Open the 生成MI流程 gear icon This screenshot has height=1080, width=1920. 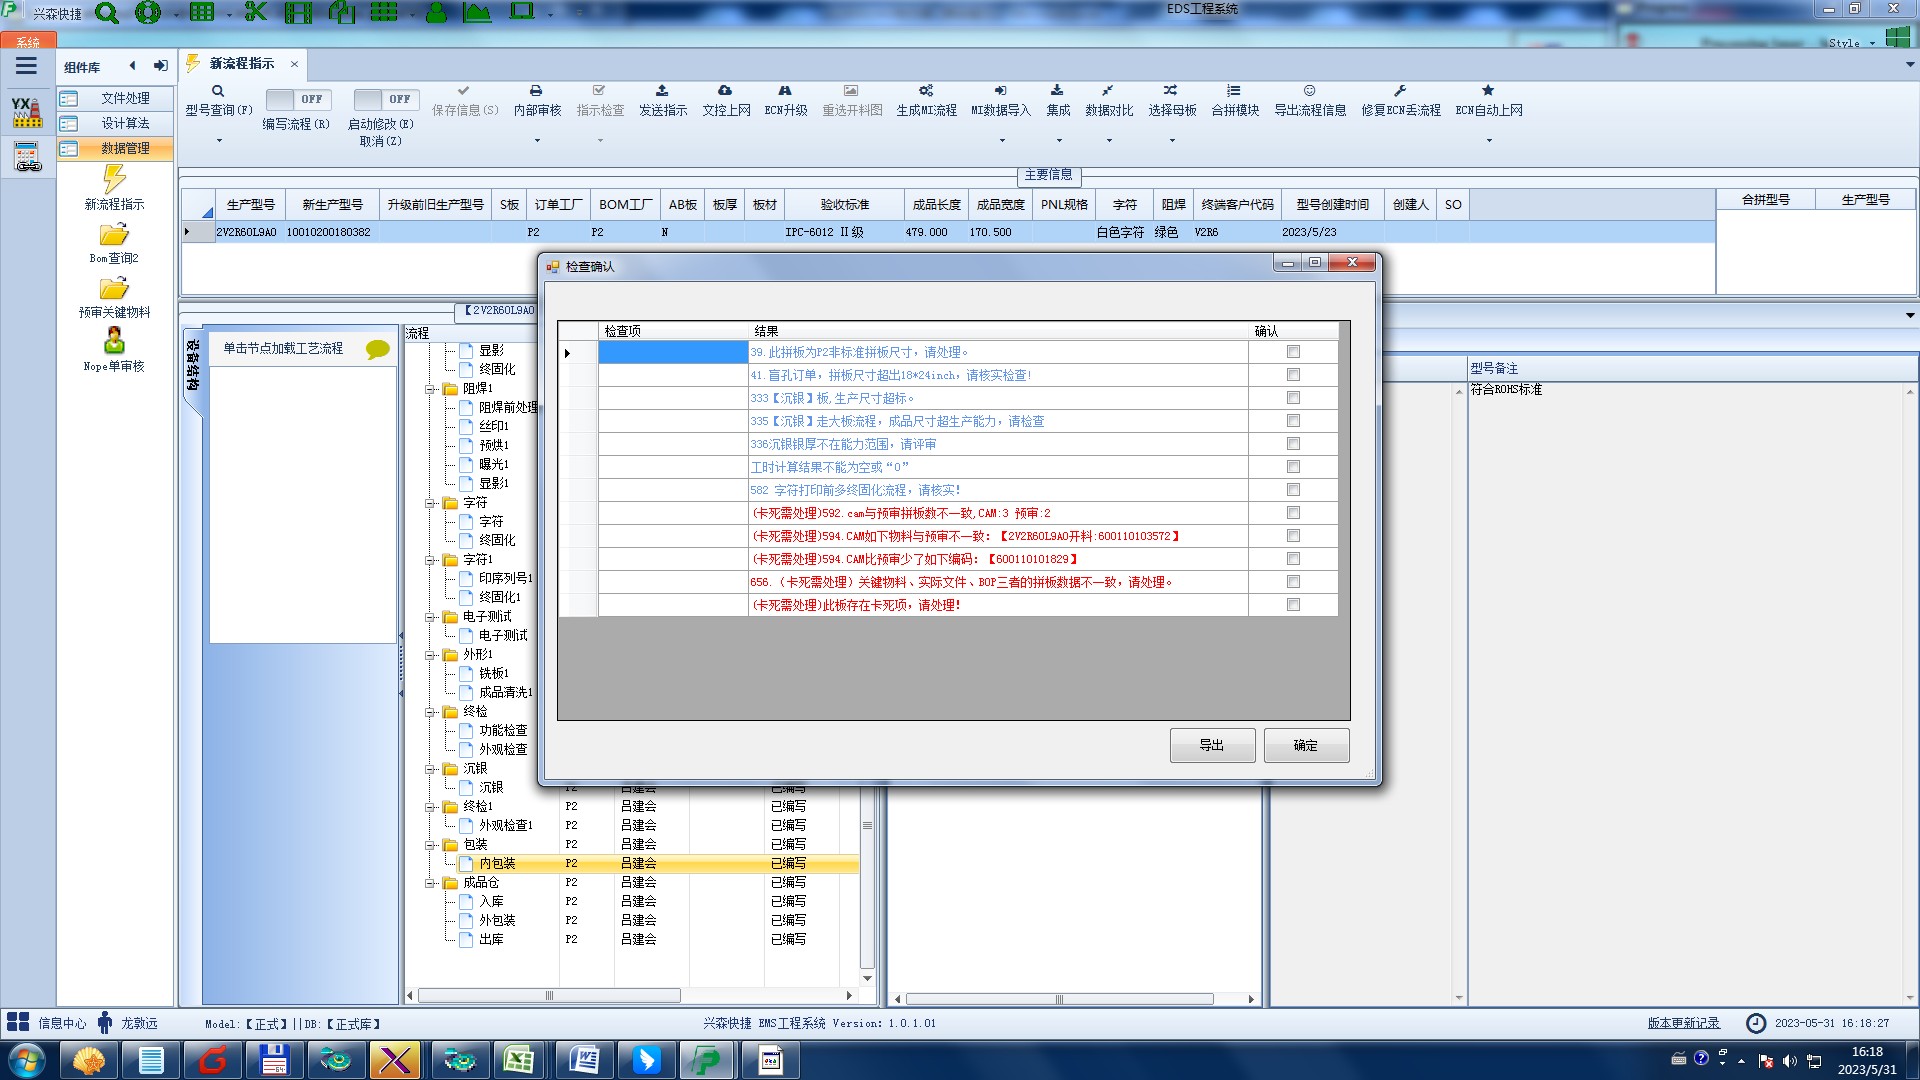926,91
